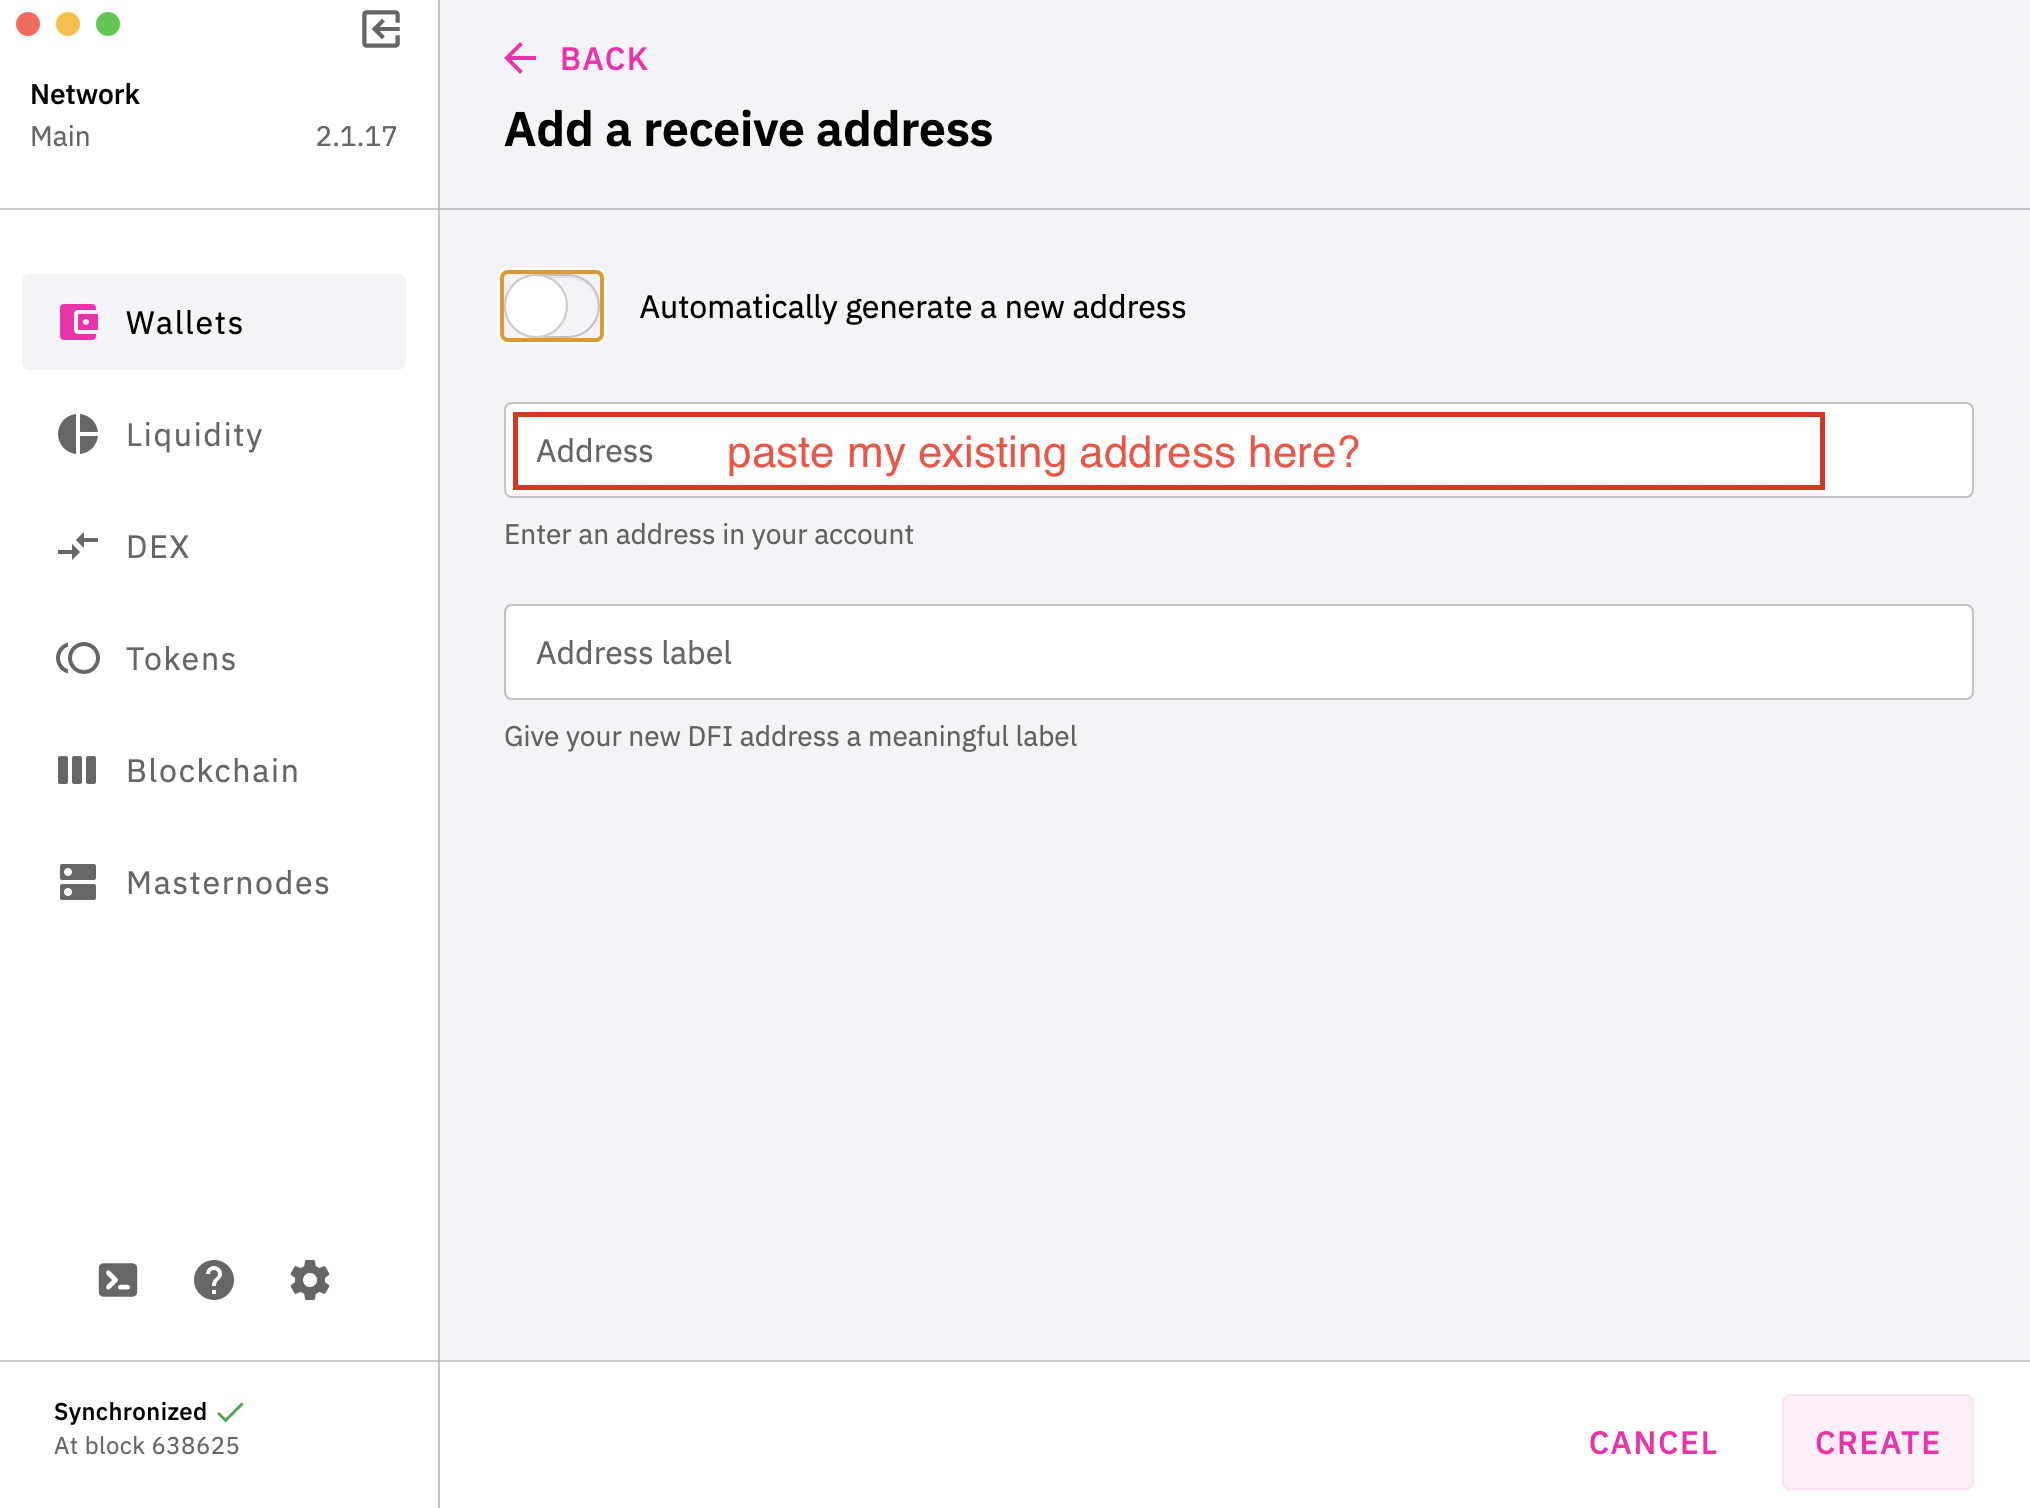Viewport: 2030px width, 1508px height.
Task: Focus the Address input field
Action: coord(1238,450)
